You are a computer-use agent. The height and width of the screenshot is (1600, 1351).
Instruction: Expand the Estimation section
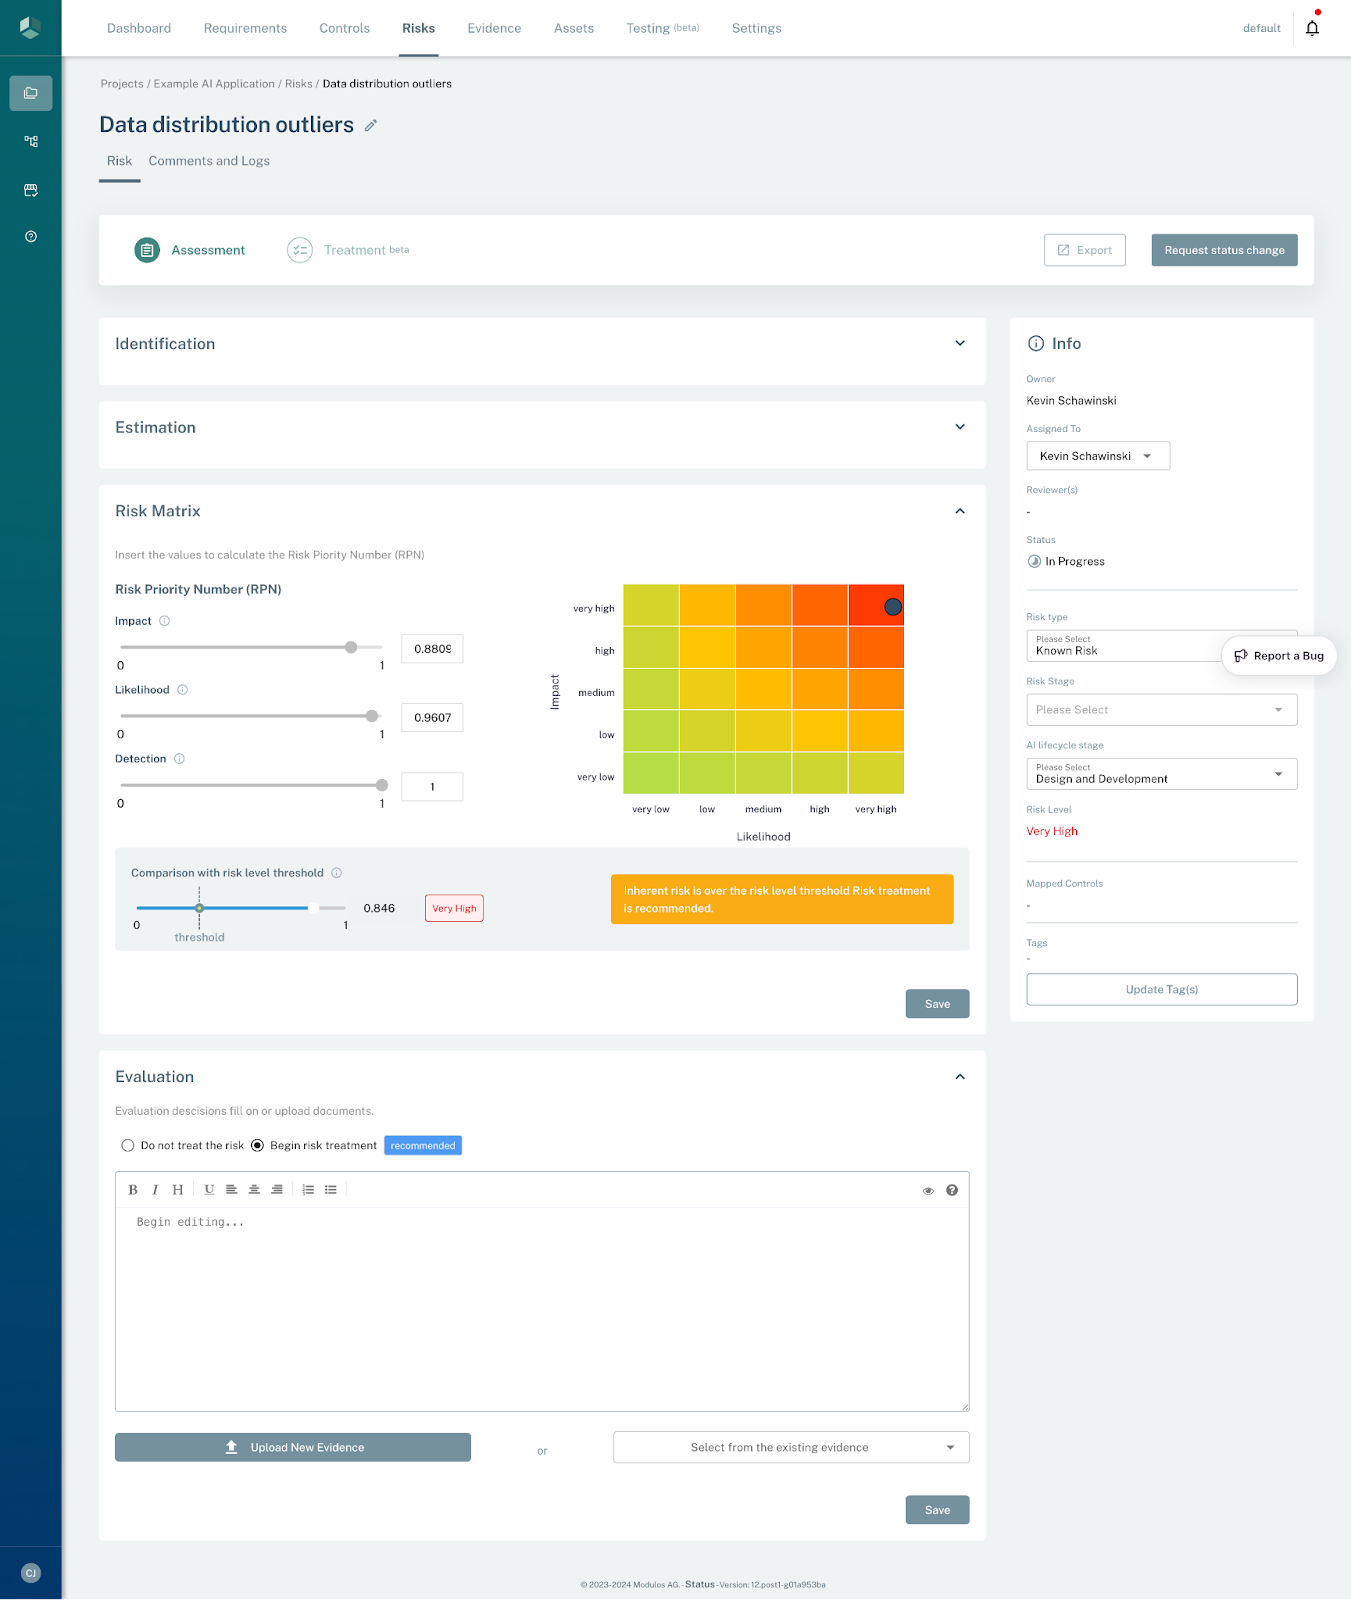pos(960,427)
